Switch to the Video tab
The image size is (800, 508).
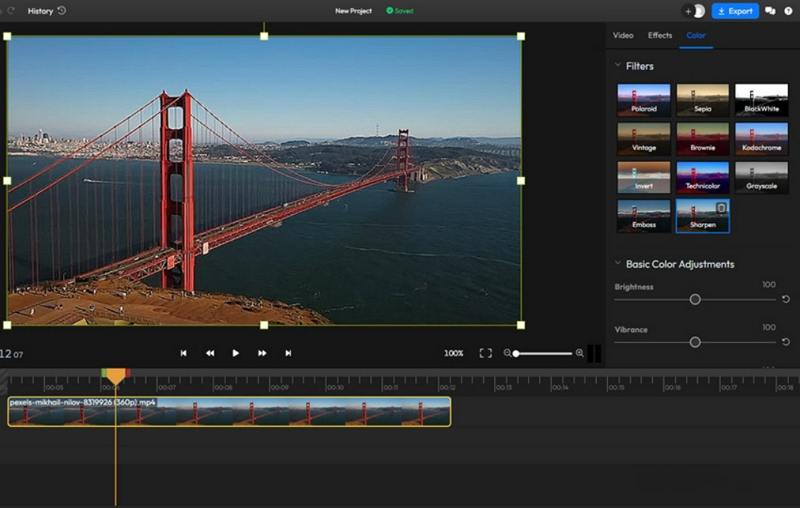[x=623, y=36]
